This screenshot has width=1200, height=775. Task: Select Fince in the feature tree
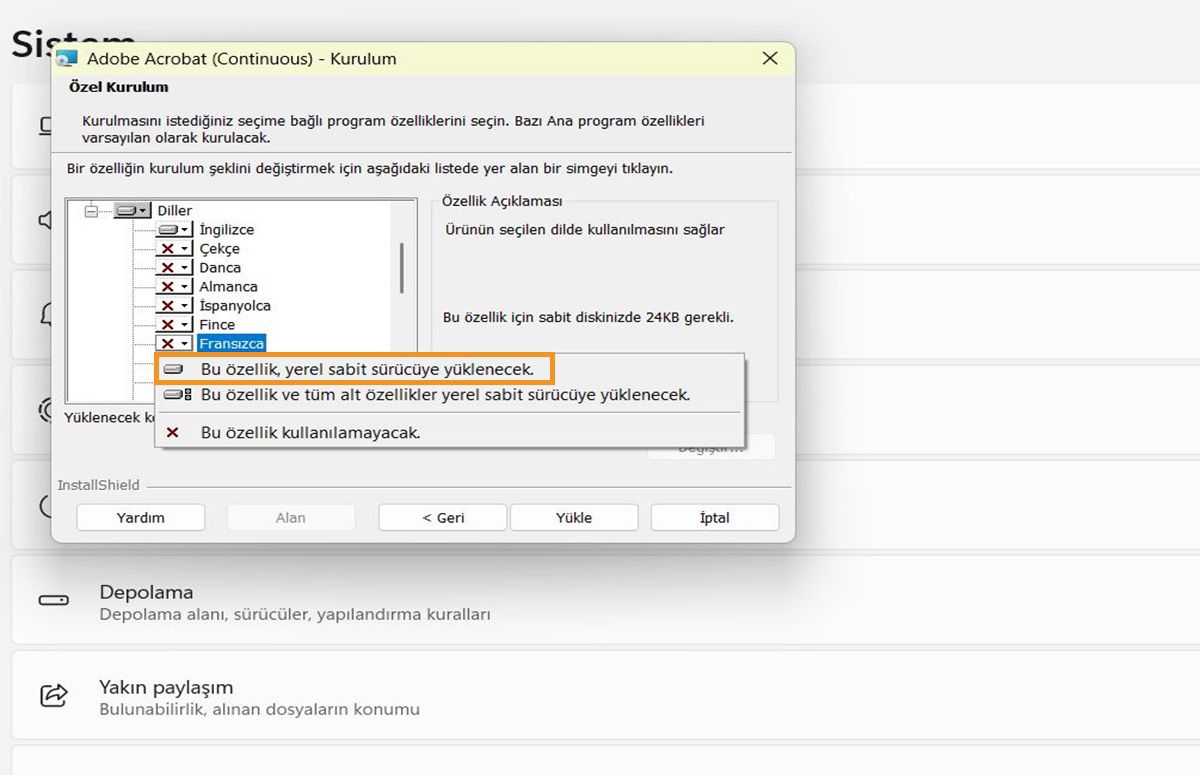217,325
